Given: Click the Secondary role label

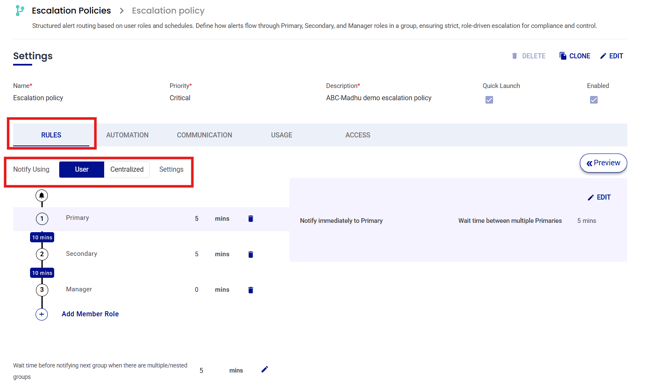Looking at the screenshot, I should tap(81, 254).
